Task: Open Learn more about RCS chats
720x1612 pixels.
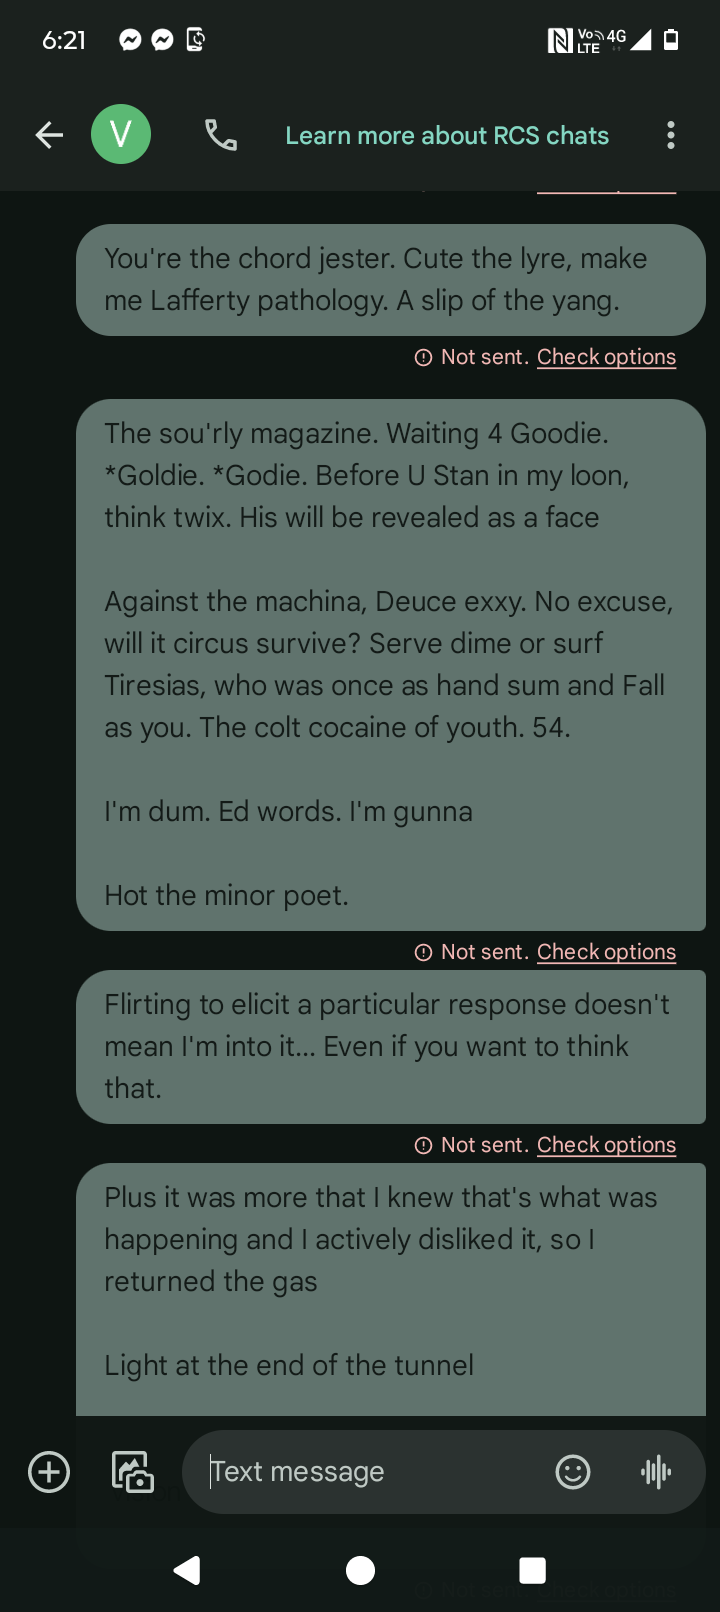Action: click(x=447, y=136)
